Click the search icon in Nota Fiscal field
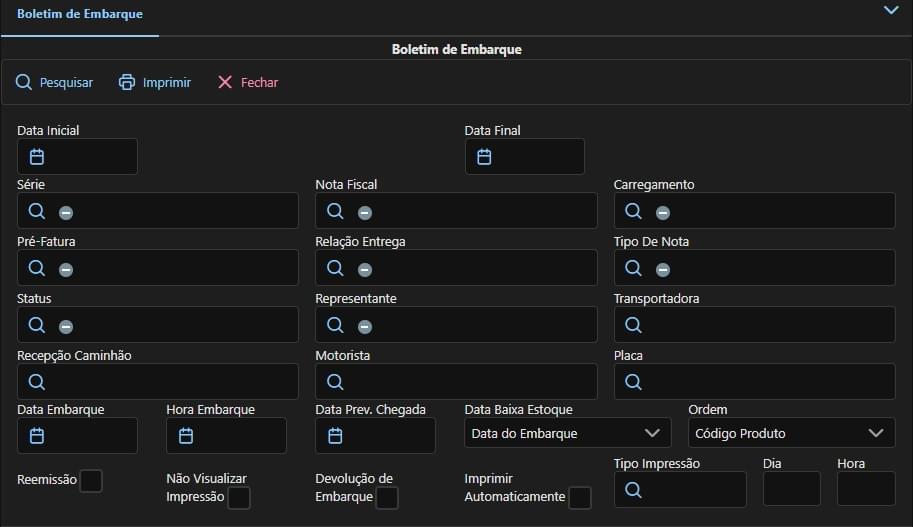 click(336, 211)
